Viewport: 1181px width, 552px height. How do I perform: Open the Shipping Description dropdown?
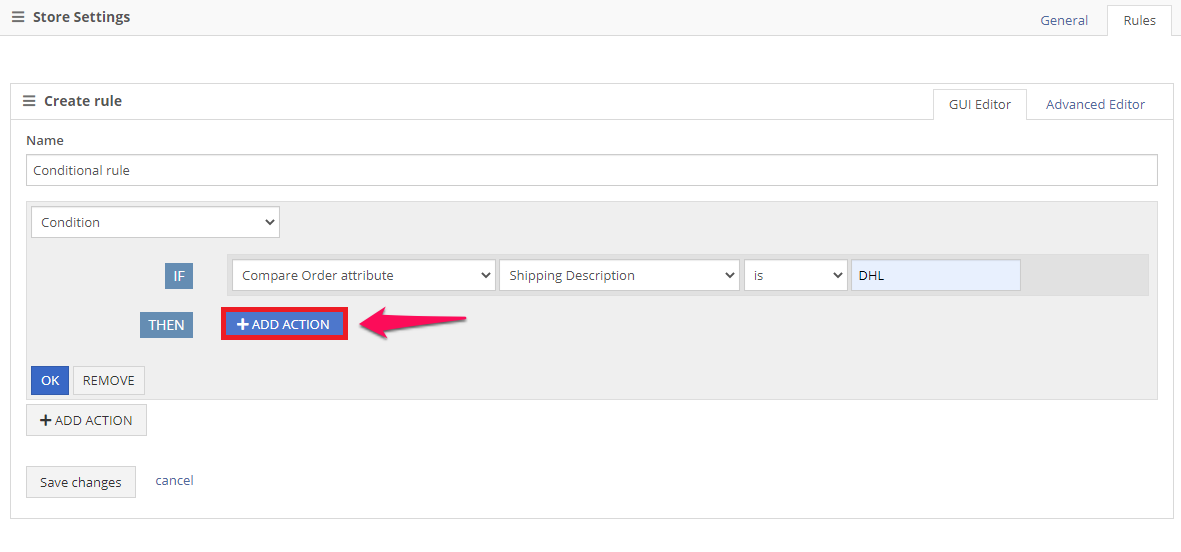click(x=619, y=276)
